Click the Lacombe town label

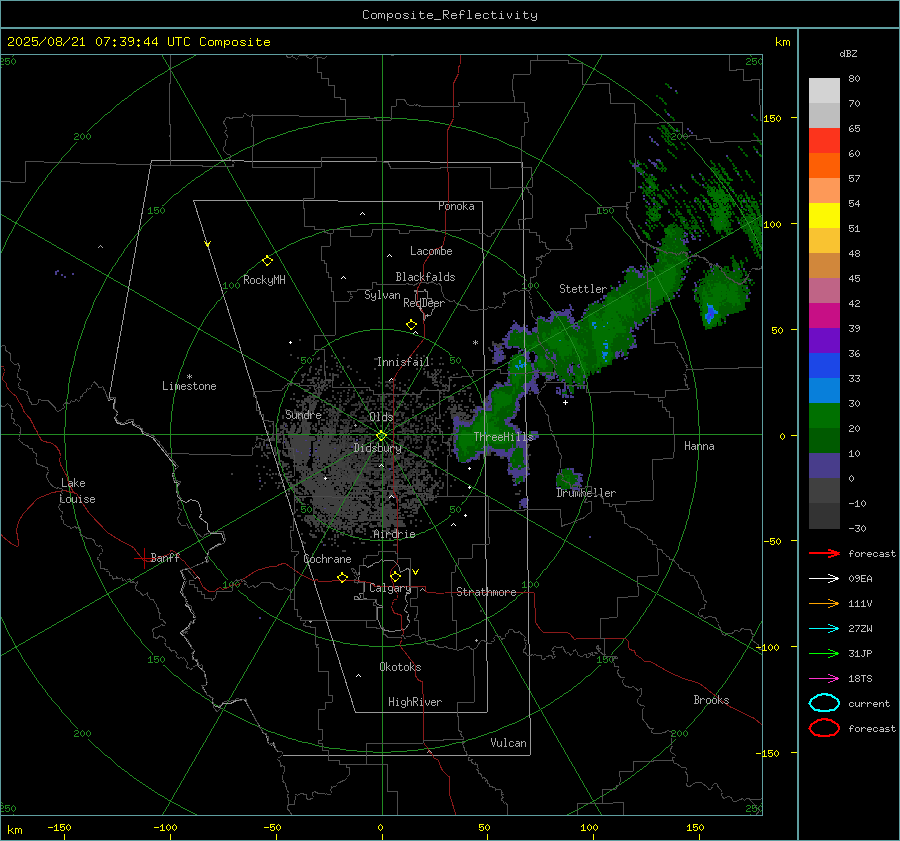[x=431, y=251]
